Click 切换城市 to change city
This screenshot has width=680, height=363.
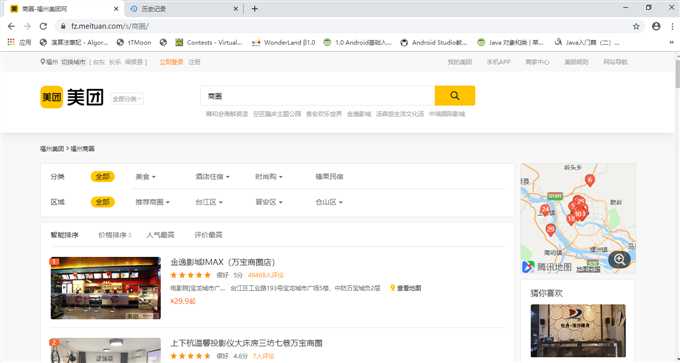click(x=73, y=62)
